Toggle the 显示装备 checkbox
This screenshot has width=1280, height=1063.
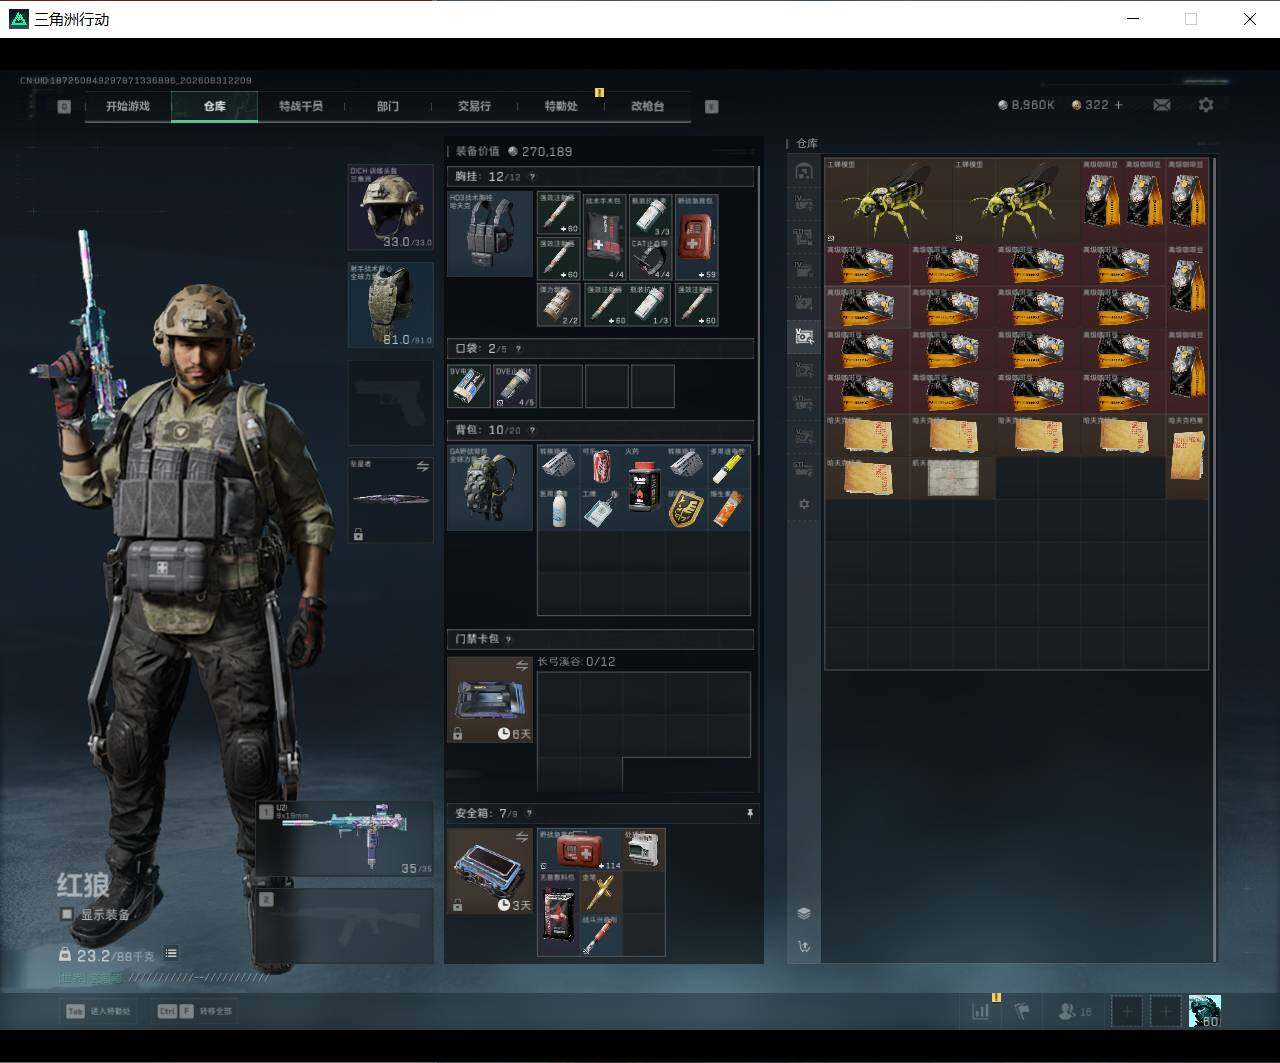pos(67,914)
